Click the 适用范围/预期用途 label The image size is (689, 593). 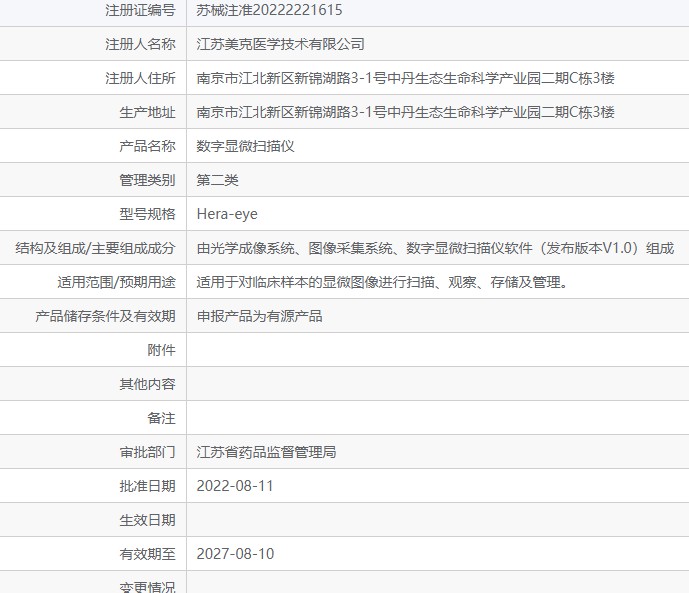pos(116,282)
